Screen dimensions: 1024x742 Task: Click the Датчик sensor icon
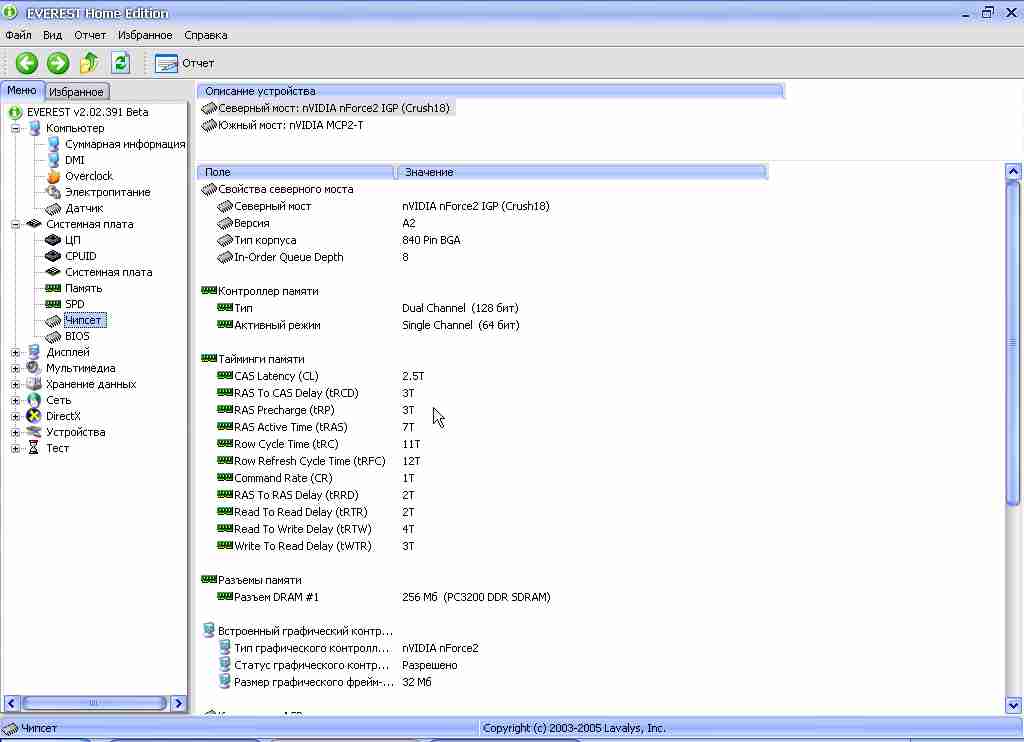(53, 208)
